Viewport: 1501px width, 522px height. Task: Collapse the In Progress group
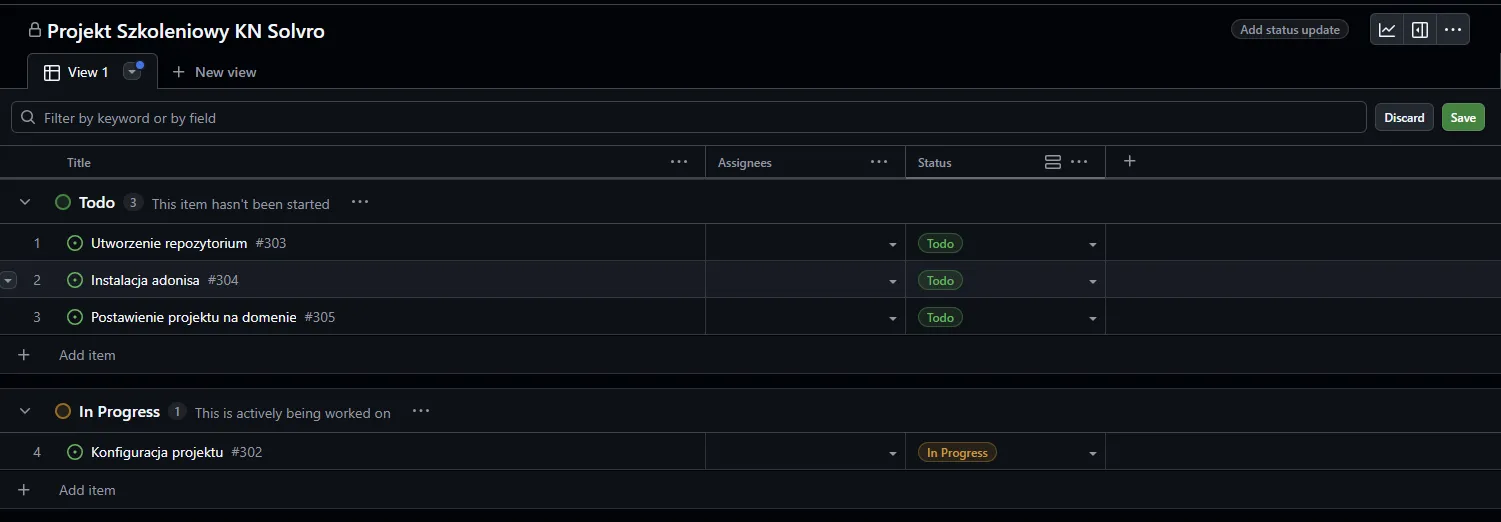tap(25, 412)
